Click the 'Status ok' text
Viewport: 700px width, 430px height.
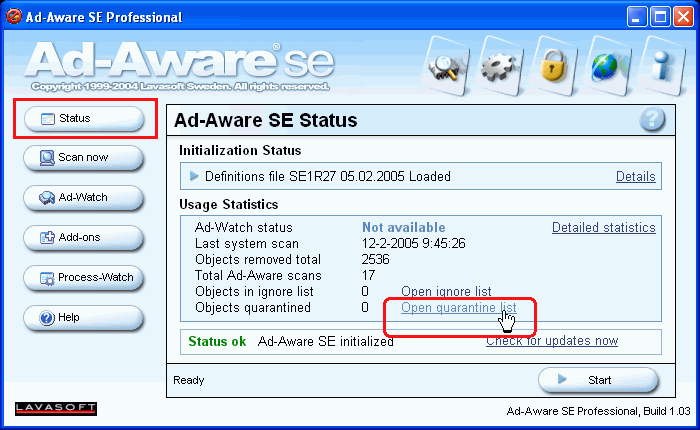217,342
